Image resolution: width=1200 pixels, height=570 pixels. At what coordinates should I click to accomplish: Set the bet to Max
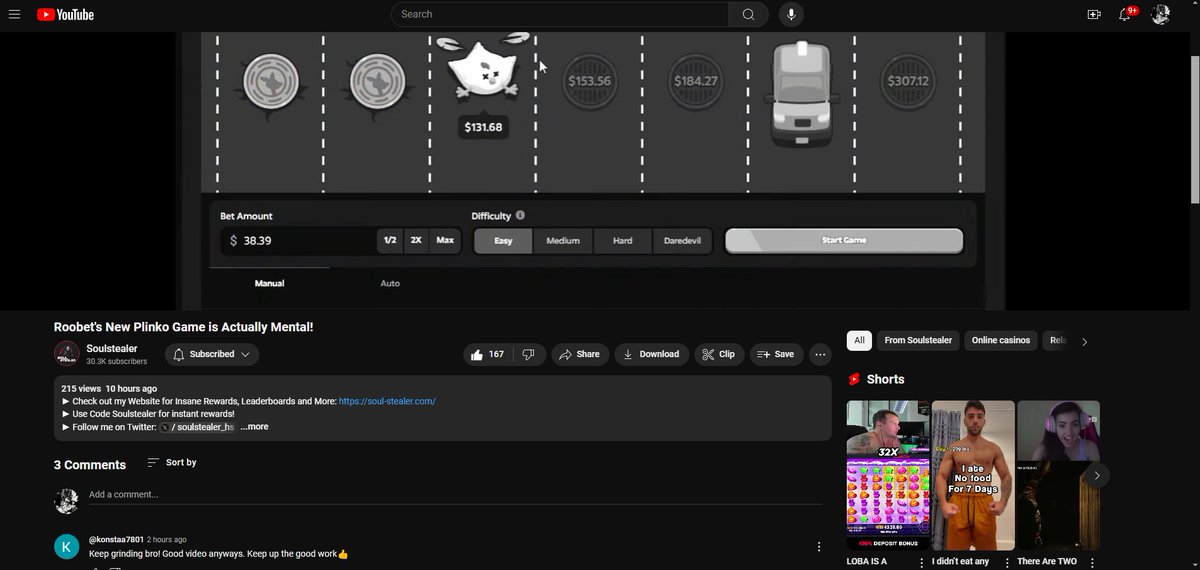click(x=445, y=240)
